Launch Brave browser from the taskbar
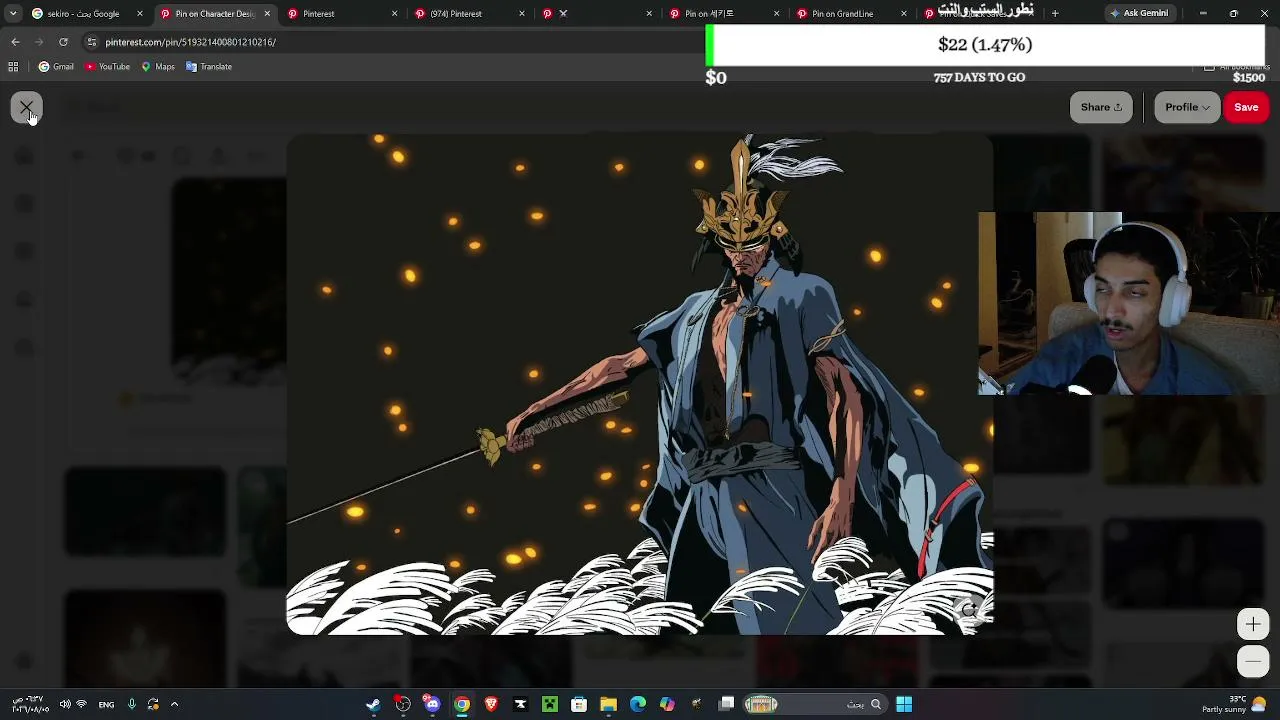Viewport: 1280px width, 720px height. (491, 704)
